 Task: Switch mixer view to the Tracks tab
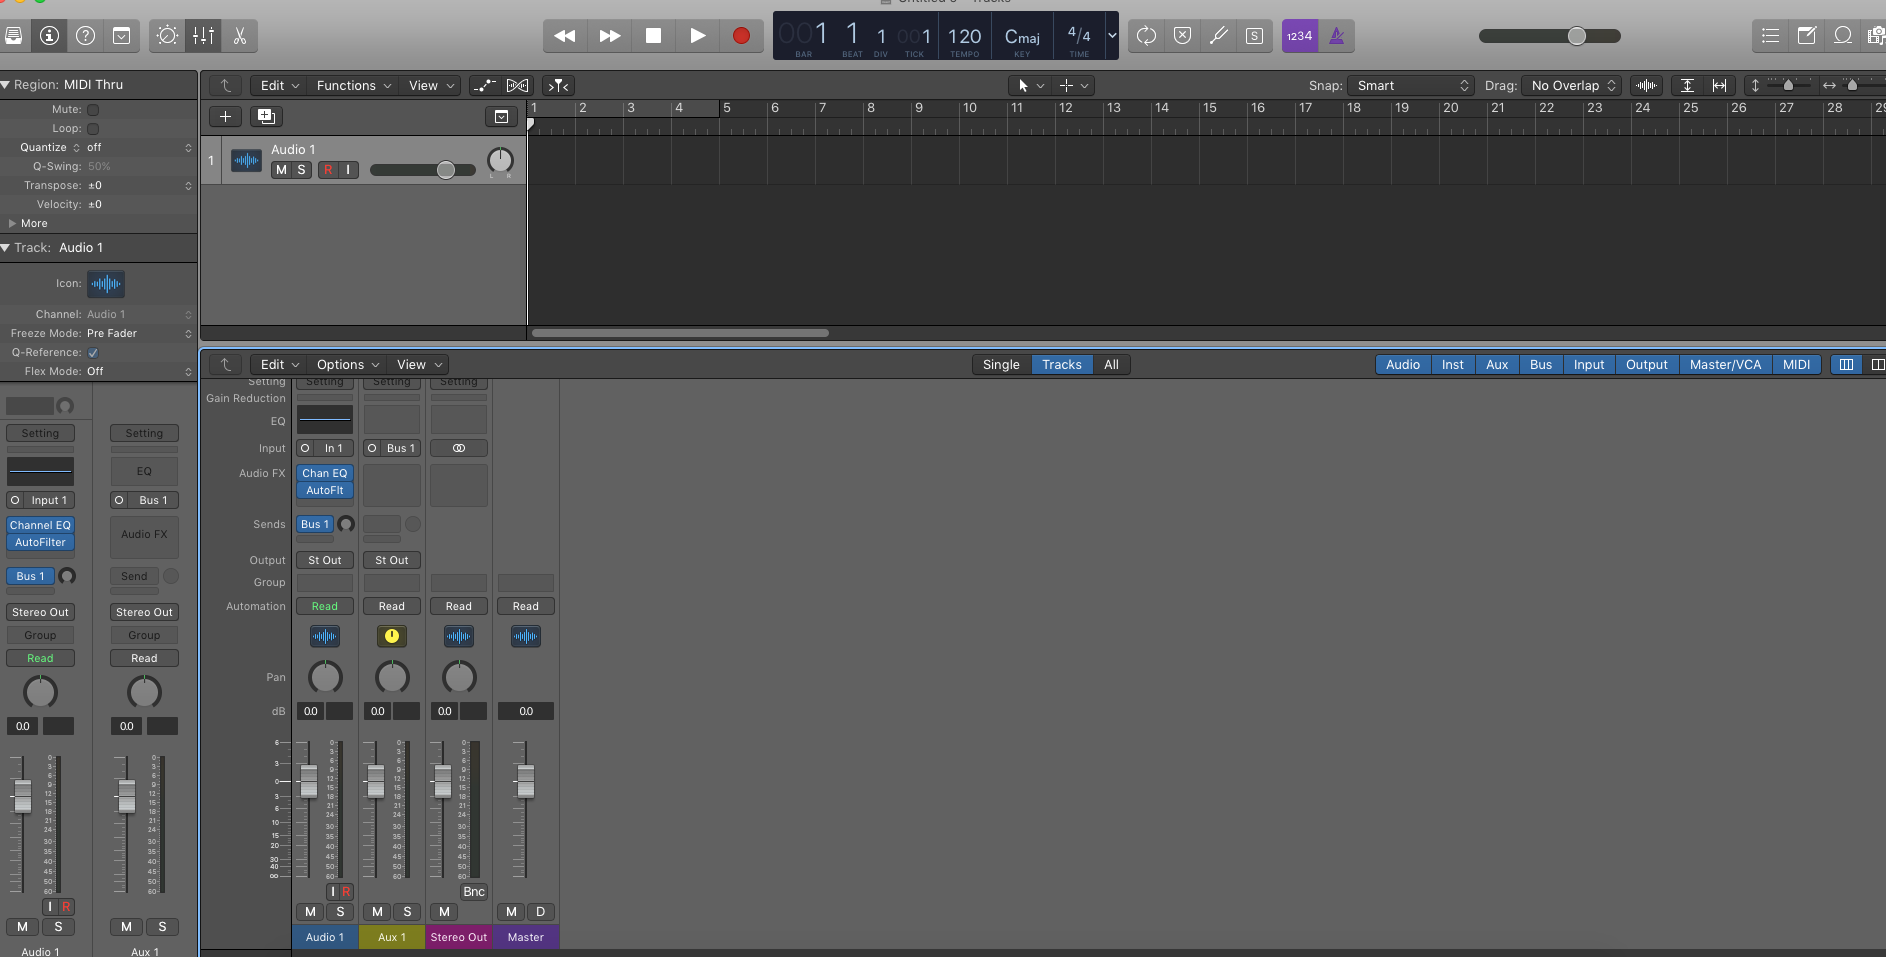point(1062,364)
